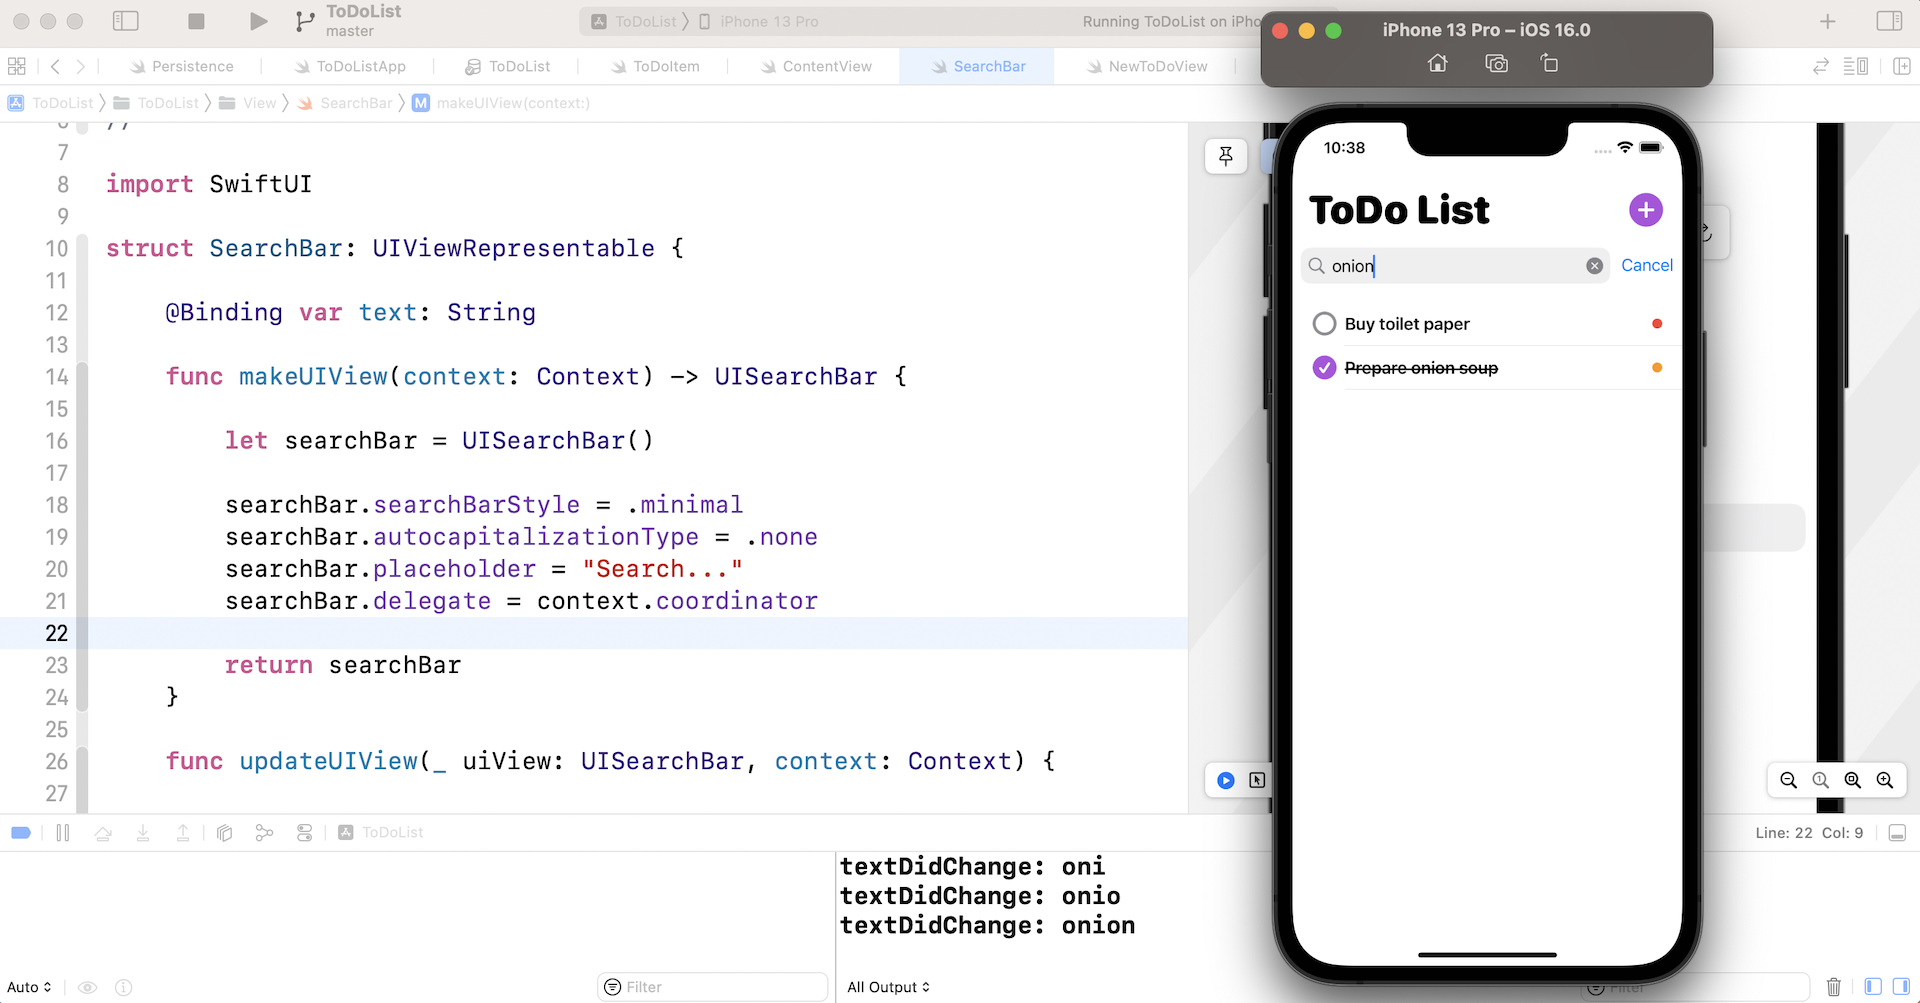
Task: Switch to the ContentView tab
Action: pyautogui.click(x=826, y=66)
